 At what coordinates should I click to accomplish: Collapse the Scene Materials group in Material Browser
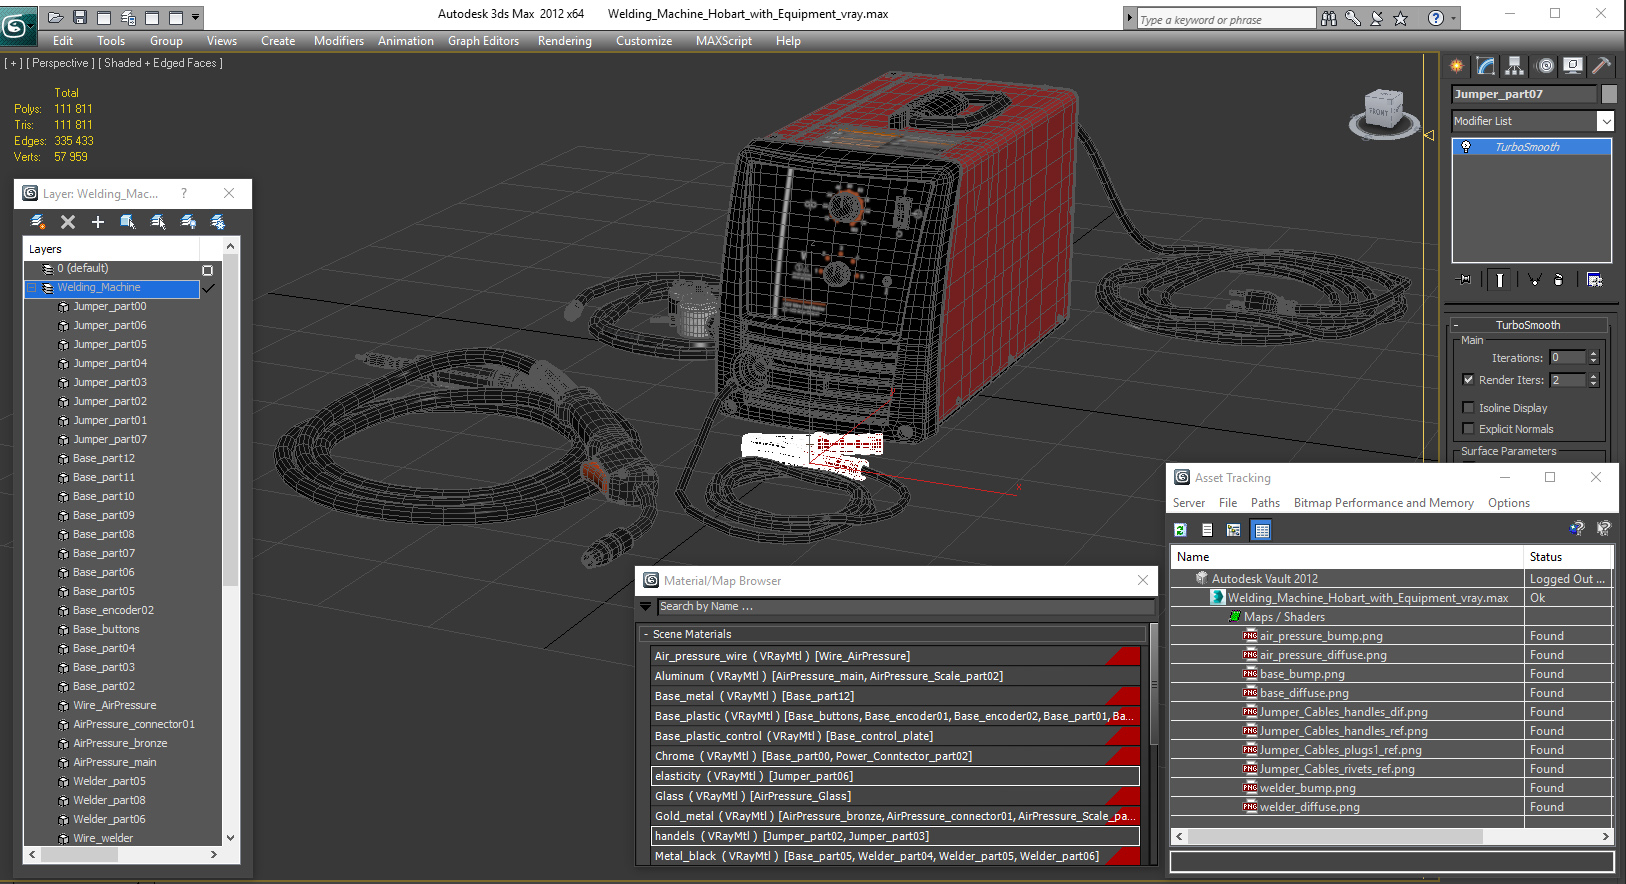click(646, 634)
